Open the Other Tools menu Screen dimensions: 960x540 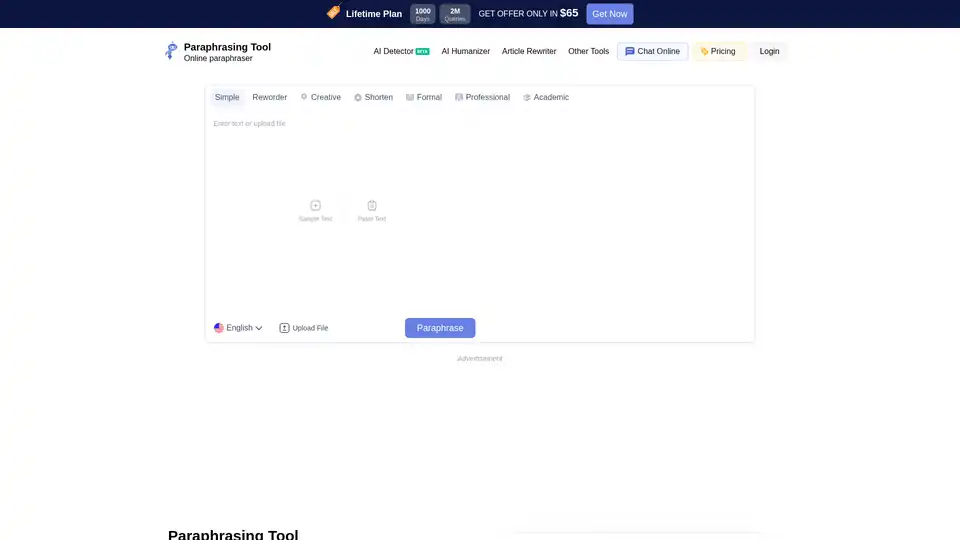point(588,51)
